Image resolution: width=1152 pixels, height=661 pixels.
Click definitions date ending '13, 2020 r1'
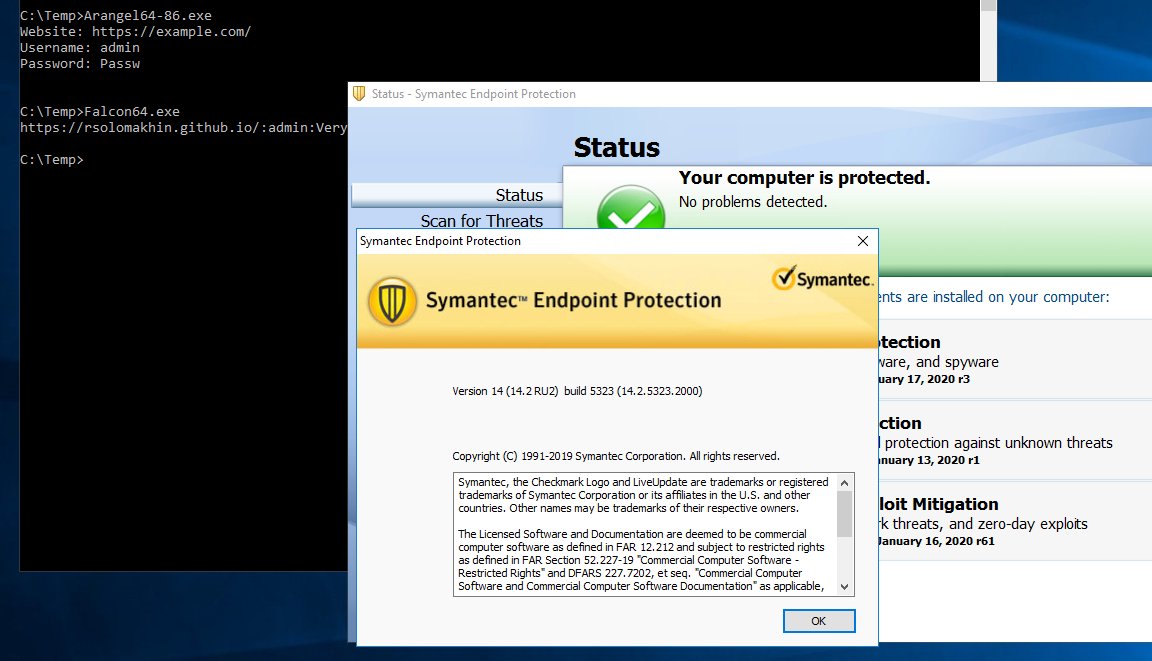coord(929,460)
